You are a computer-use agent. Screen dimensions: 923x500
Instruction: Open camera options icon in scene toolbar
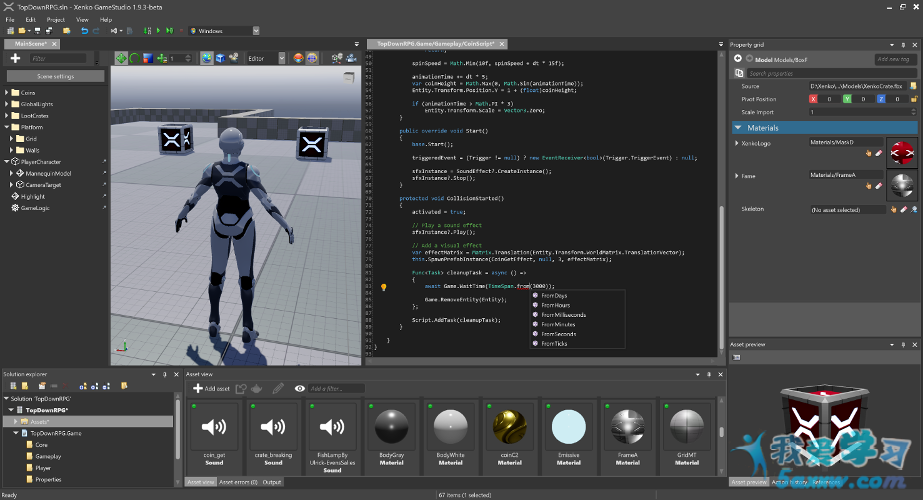[351, 58]
